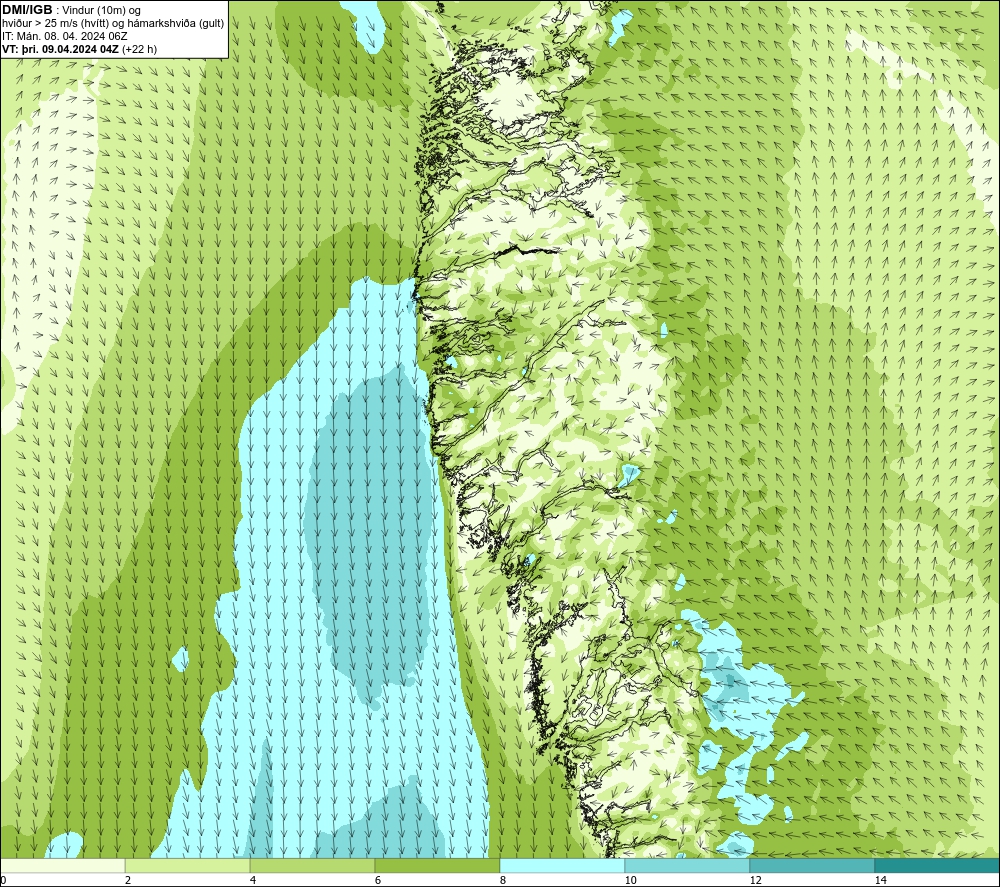The width and height of the screenshot is (1000, 887).
Task: Select the 2–4 m/s light green legend swatch
Action: point(188,865)
